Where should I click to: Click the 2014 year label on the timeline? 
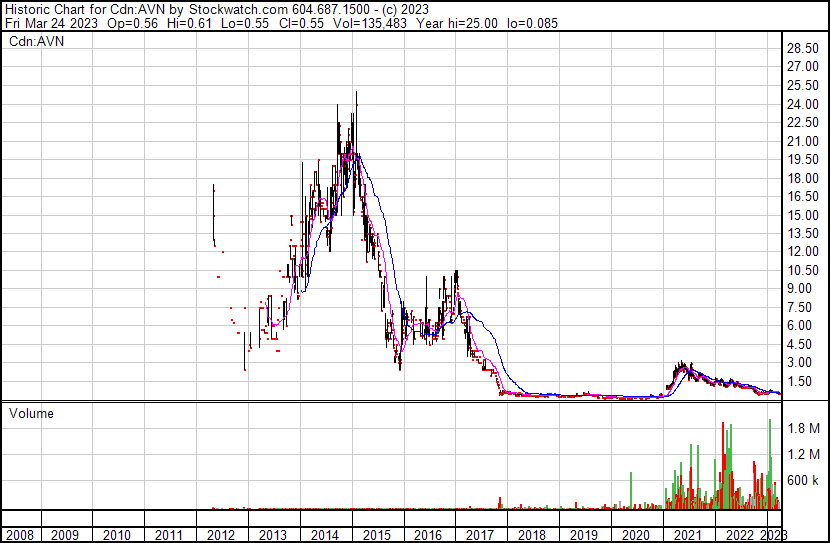coord(324,535)
